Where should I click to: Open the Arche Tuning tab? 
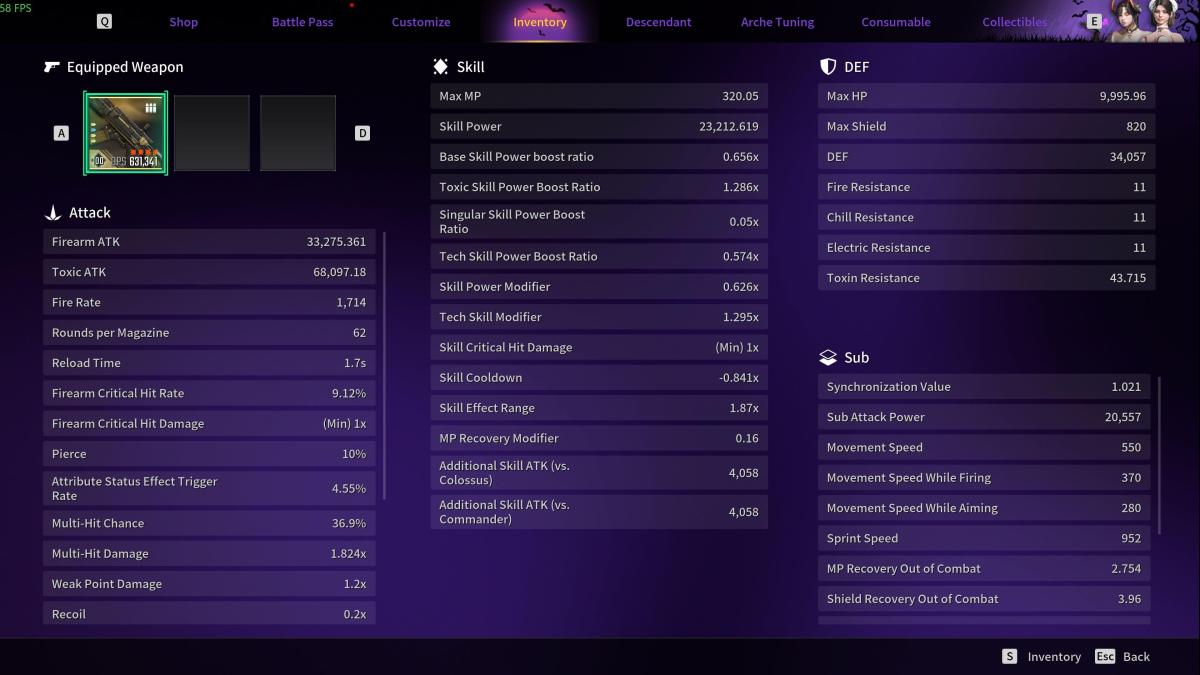click(777, 21)
